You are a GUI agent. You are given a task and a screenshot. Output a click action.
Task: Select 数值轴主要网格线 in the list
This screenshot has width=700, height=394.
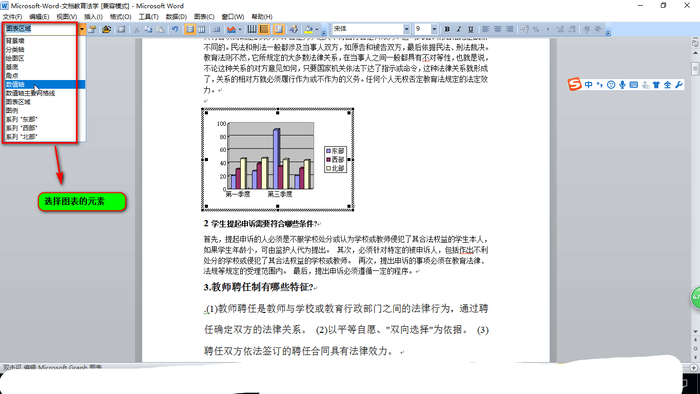coord(30,93)
